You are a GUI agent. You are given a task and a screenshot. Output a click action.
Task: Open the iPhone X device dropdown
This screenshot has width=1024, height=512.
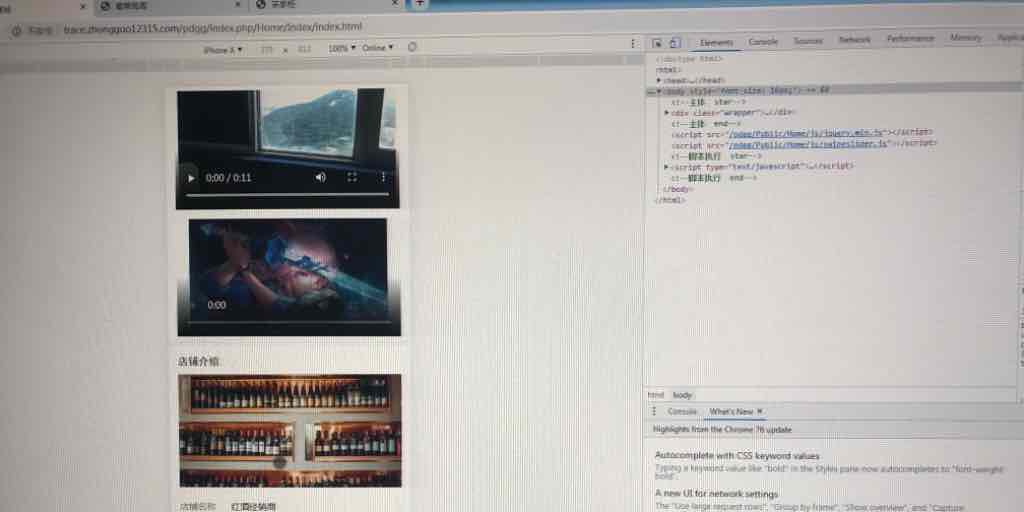pos(222,49)
